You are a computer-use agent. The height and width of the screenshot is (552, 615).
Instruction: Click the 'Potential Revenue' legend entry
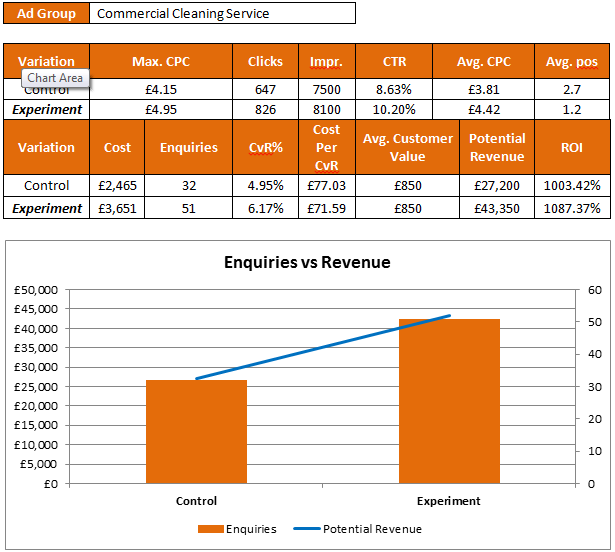(x=357, y=529)
